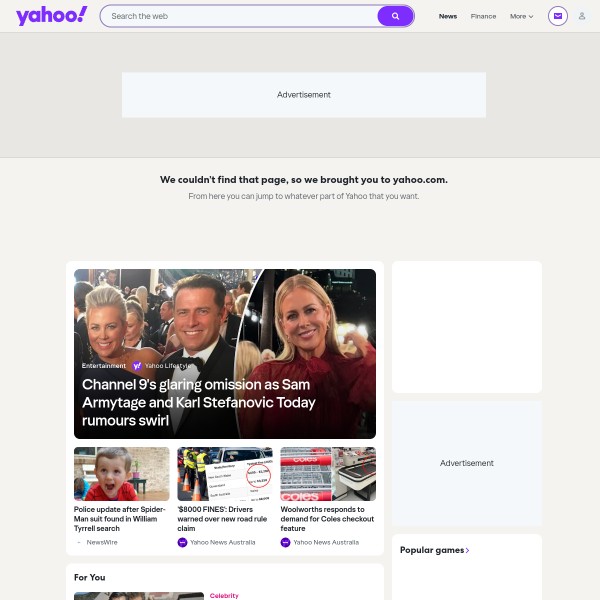The image size is (600, 600).
Task: Click the Search the web field
Action: [x=239, y=16]
